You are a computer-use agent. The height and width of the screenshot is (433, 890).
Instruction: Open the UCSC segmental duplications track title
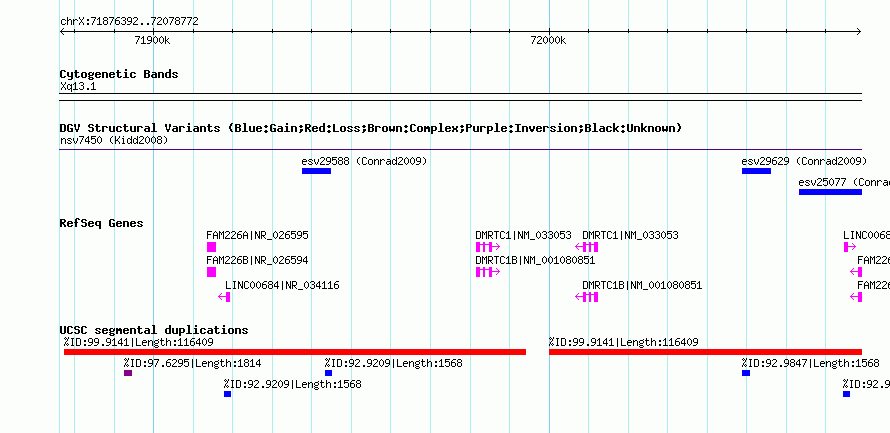point(154,330)
